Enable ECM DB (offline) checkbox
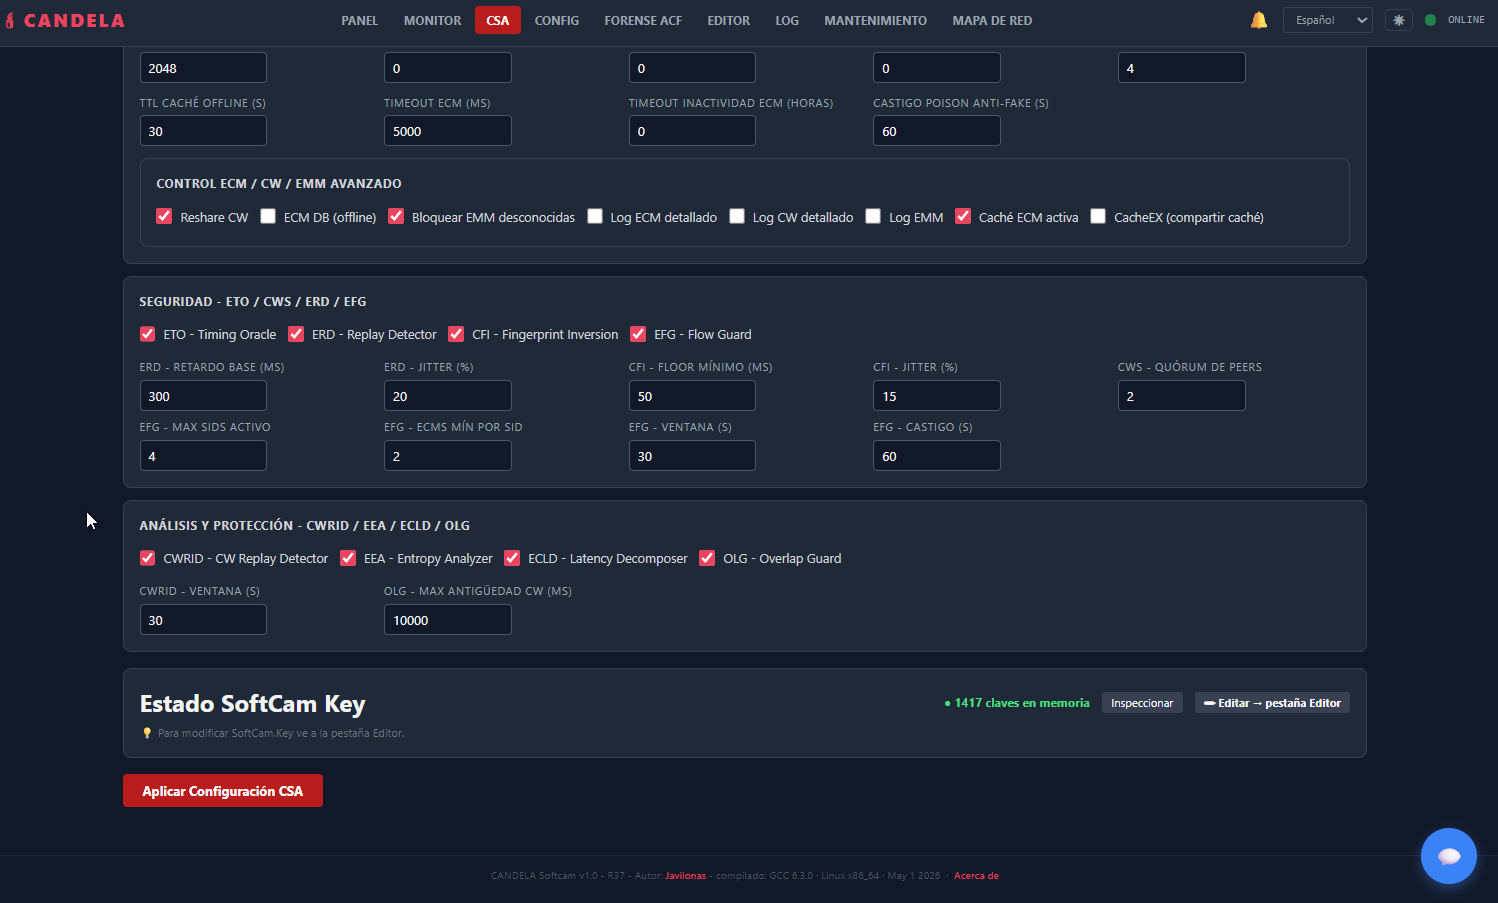The image size is (1498, 903). (x=268, y=216)
